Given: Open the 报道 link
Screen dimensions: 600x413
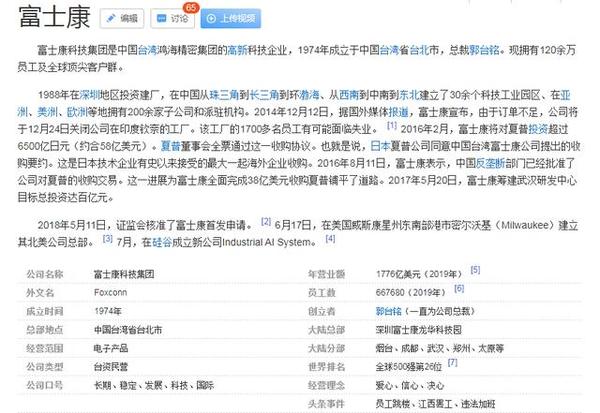Looking at the screenshot, I should click(399, 112).
